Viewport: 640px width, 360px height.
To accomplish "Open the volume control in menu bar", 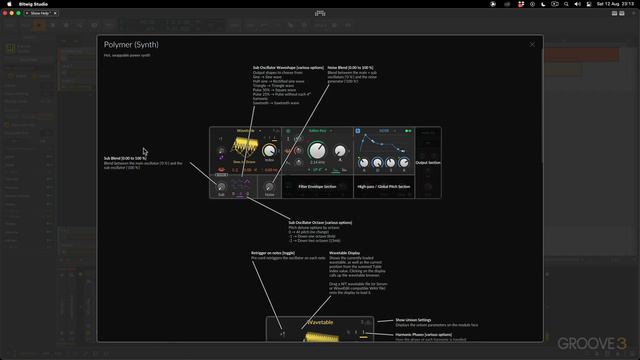I will [x=578, y=4].
